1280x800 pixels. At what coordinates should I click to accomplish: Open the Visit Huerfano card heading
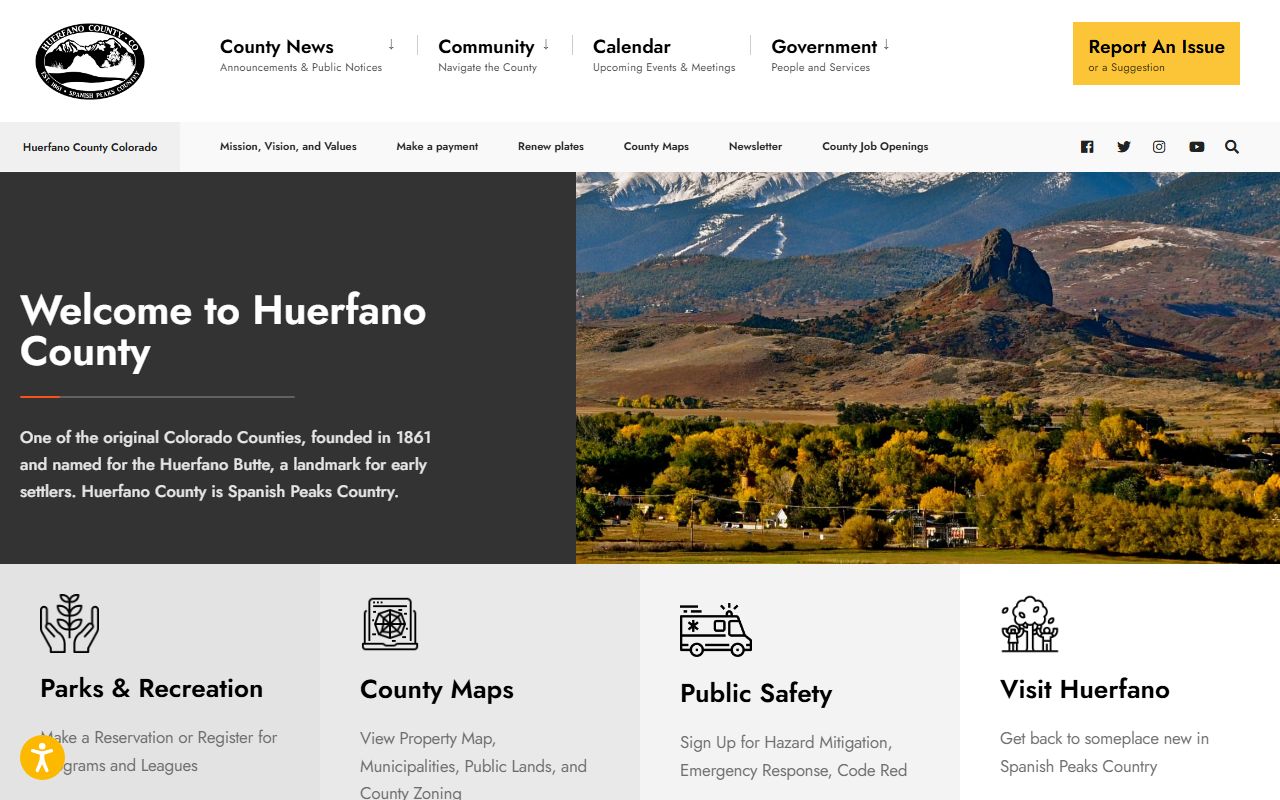pos(1085,689)
